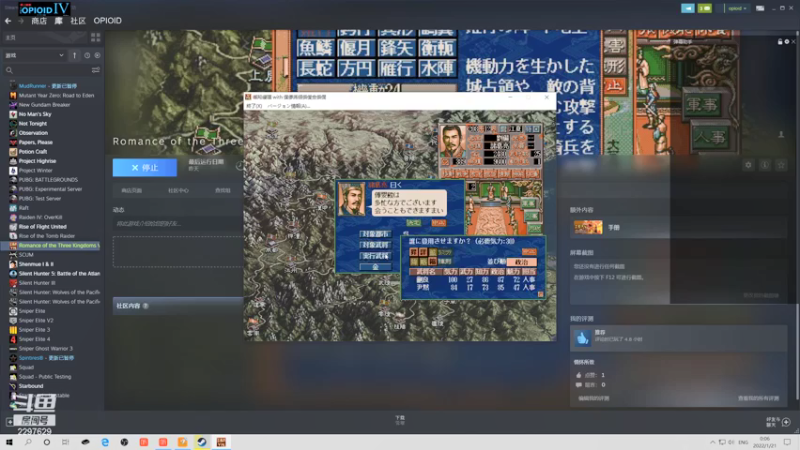Select executing officer option in game menu
Screen dimensions: 800x450
tap(375, 256)
